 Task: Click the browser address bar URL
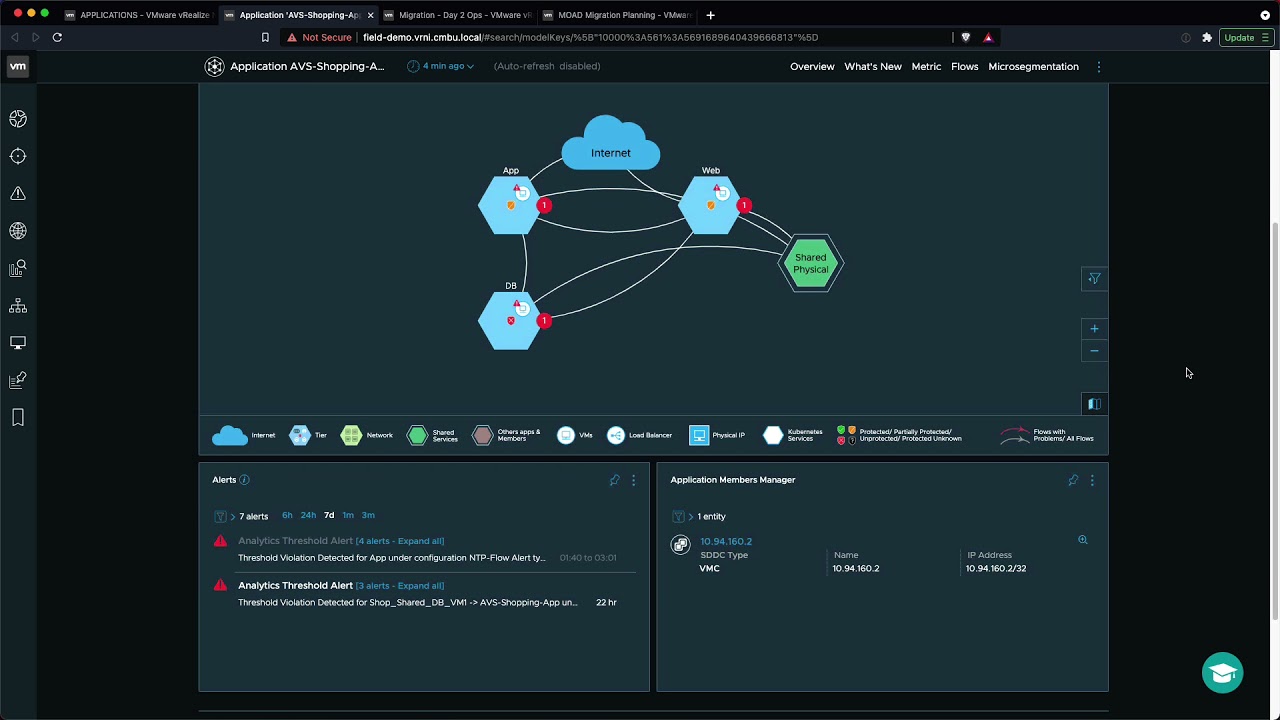(590, 37)
